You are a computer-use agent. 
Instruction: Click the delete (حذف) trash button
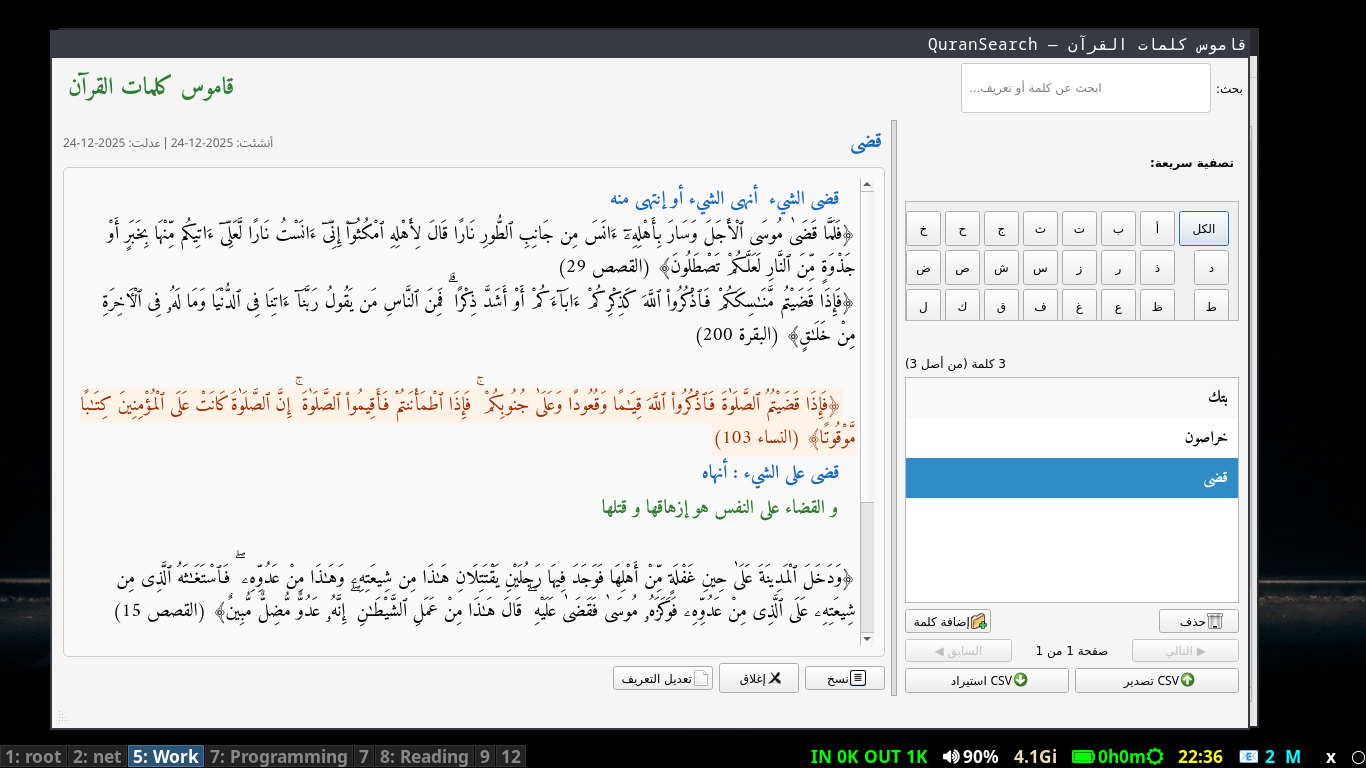tap(1198, 621)
